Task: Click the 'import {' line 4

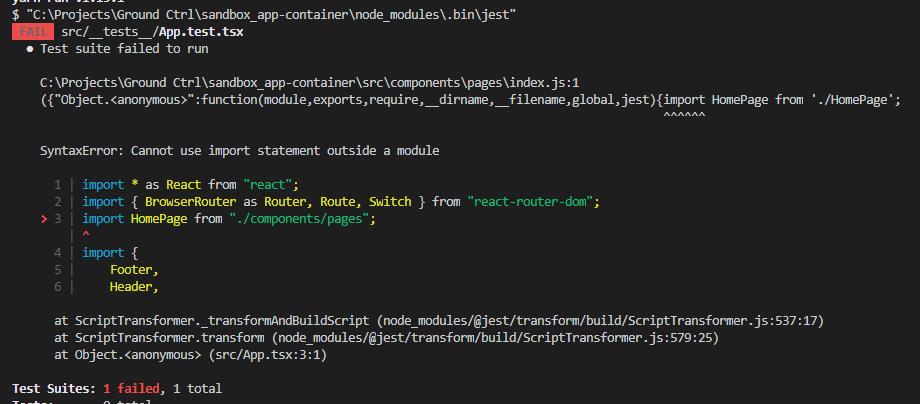Action: coord(110,253)
